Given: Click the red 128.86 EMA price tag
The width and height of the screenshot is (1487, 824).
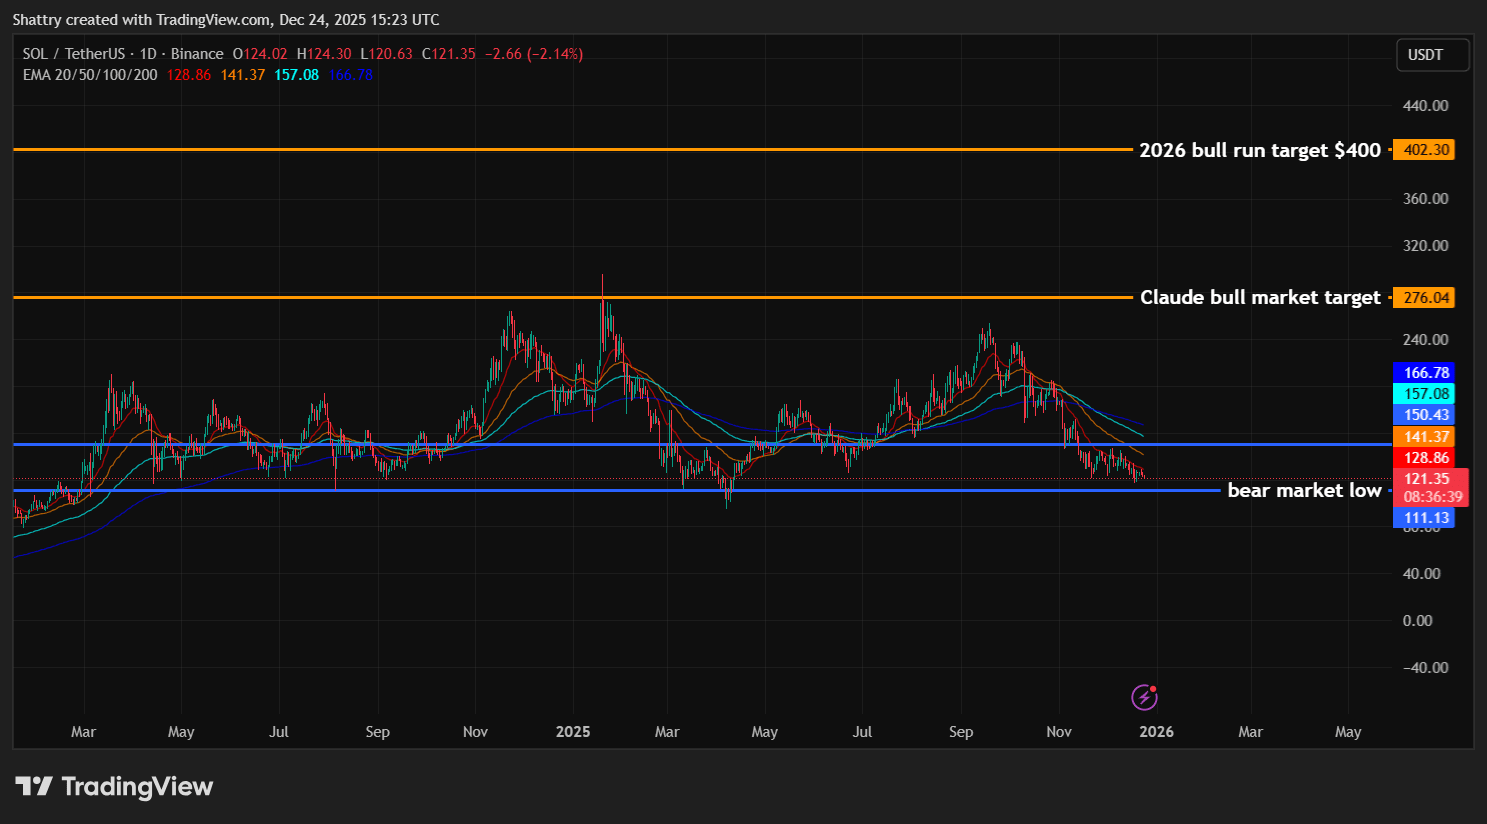Looking at the screenshot, I should (1425, 458).
